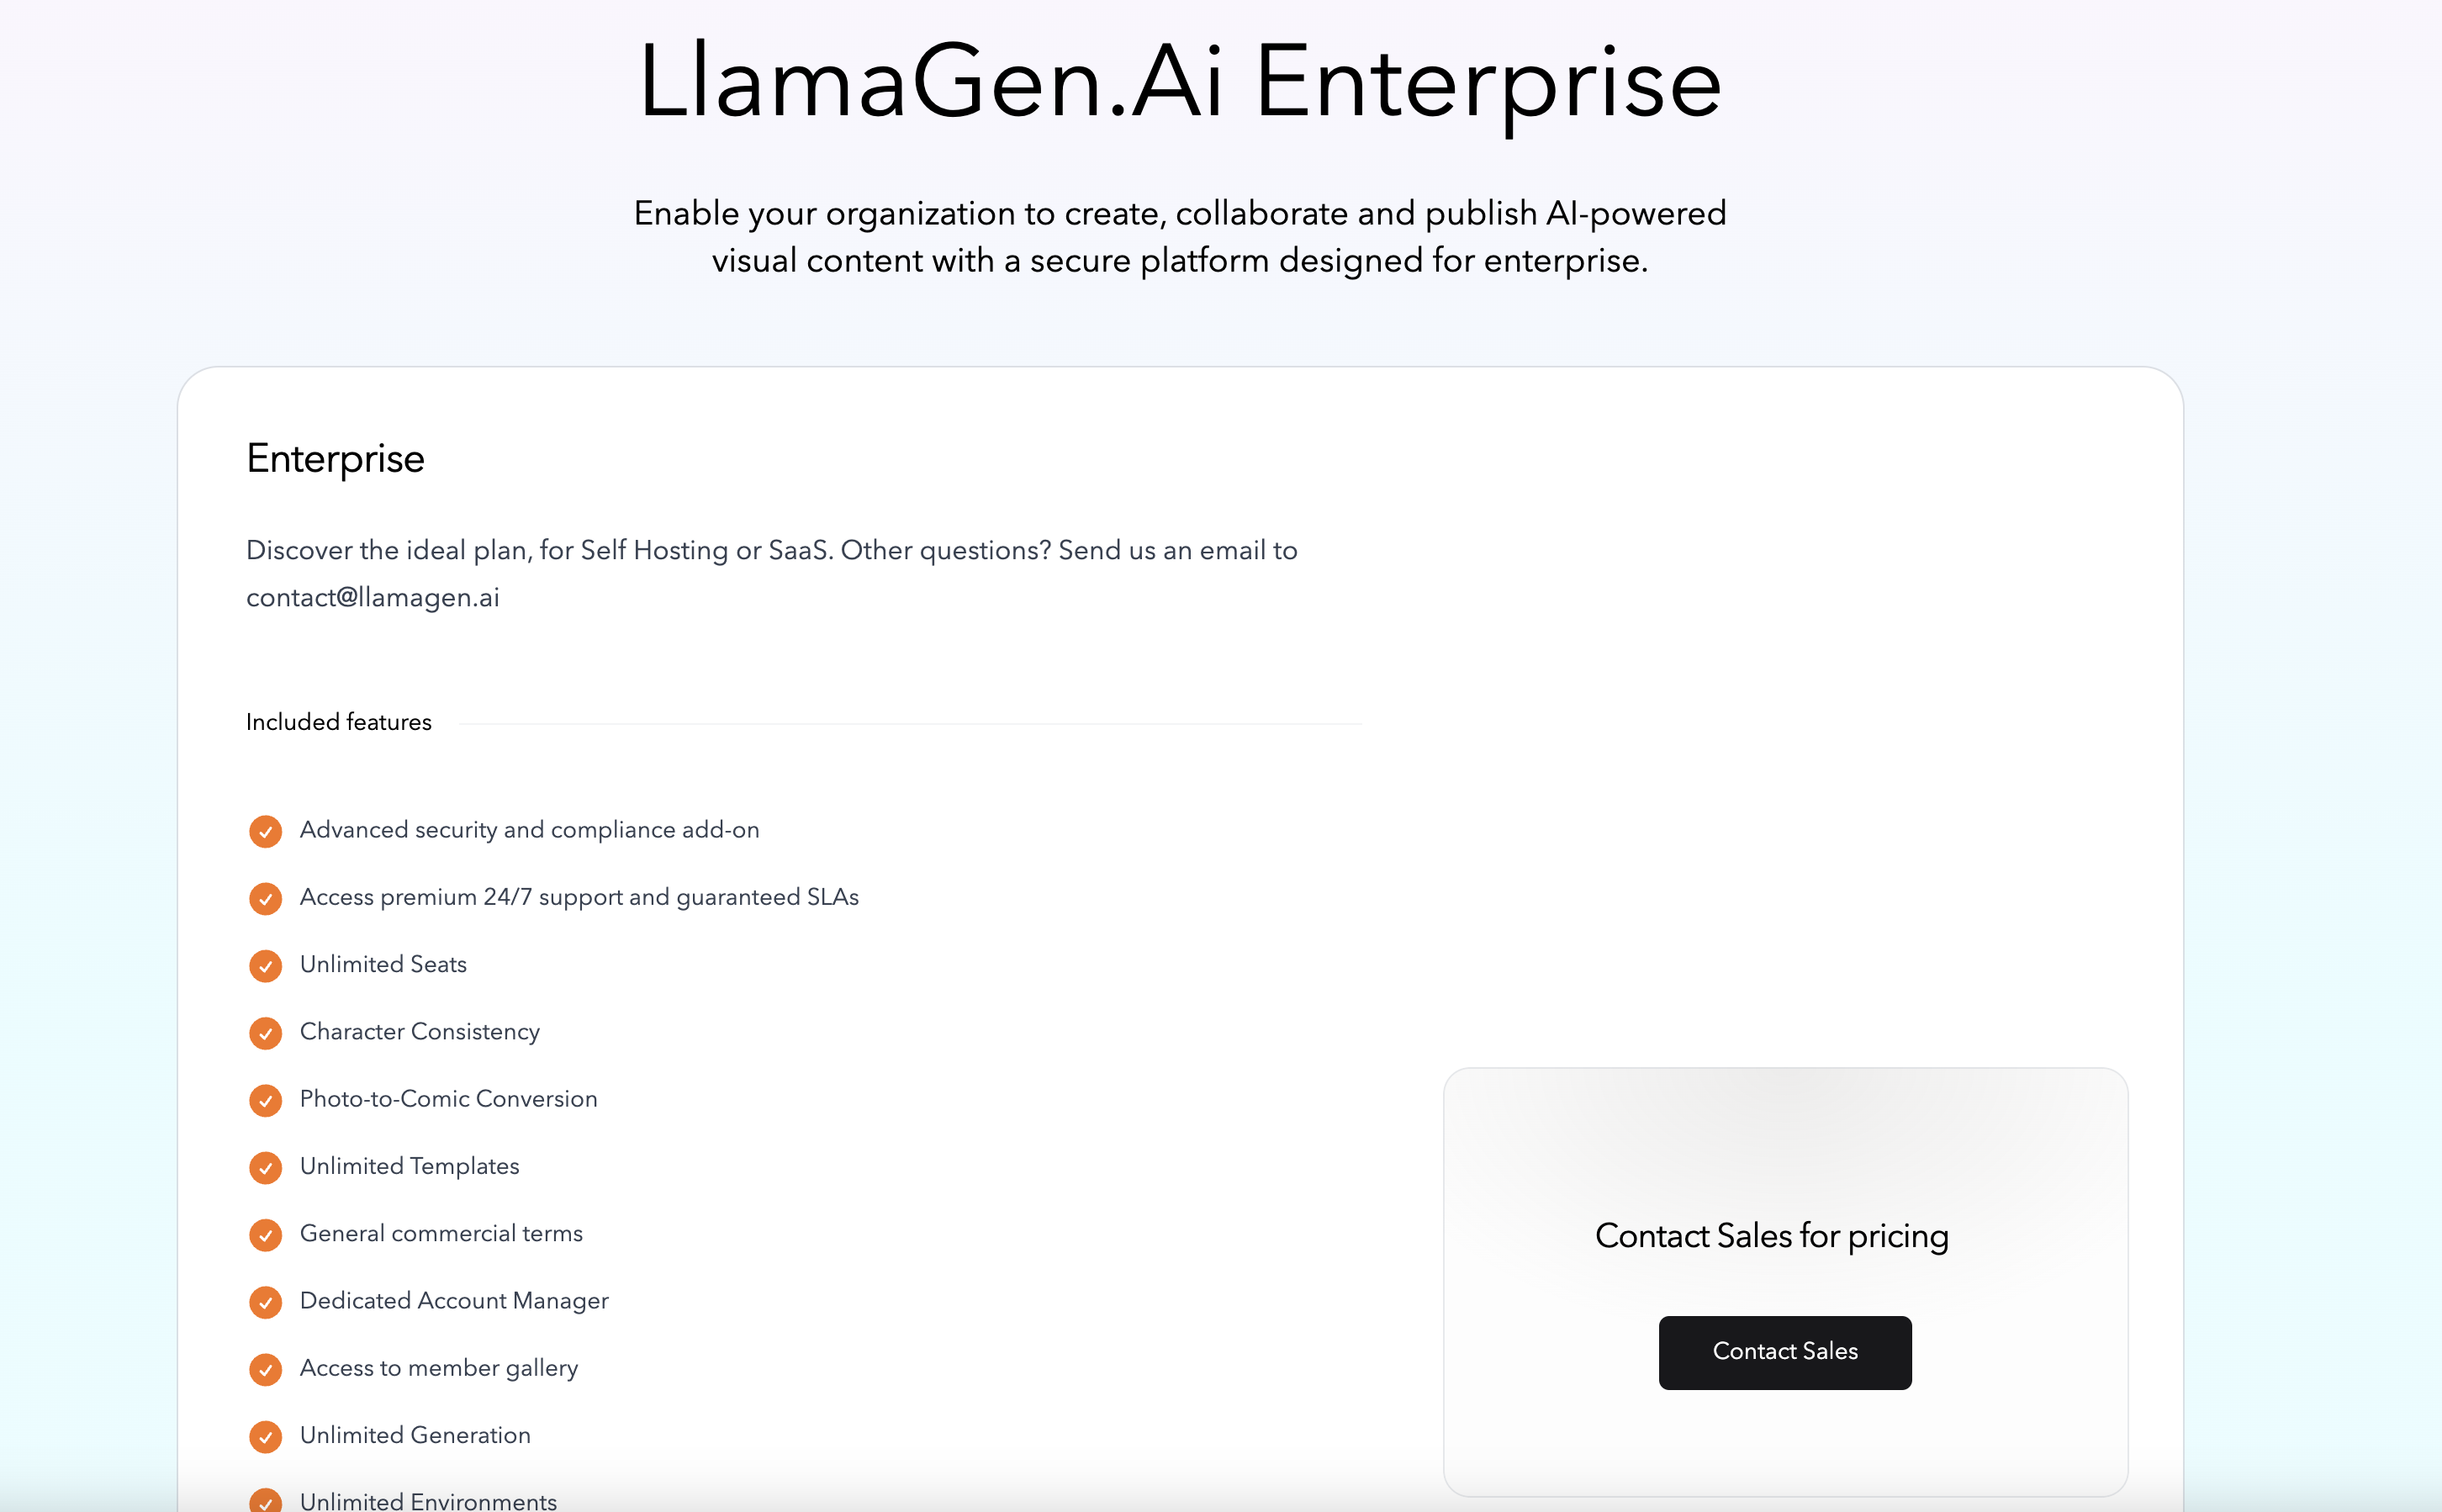Click the Character Consistency checkmark icon
Image resolution: width=2442 pixels, height=1512 pixels.
pos(265,1033)
